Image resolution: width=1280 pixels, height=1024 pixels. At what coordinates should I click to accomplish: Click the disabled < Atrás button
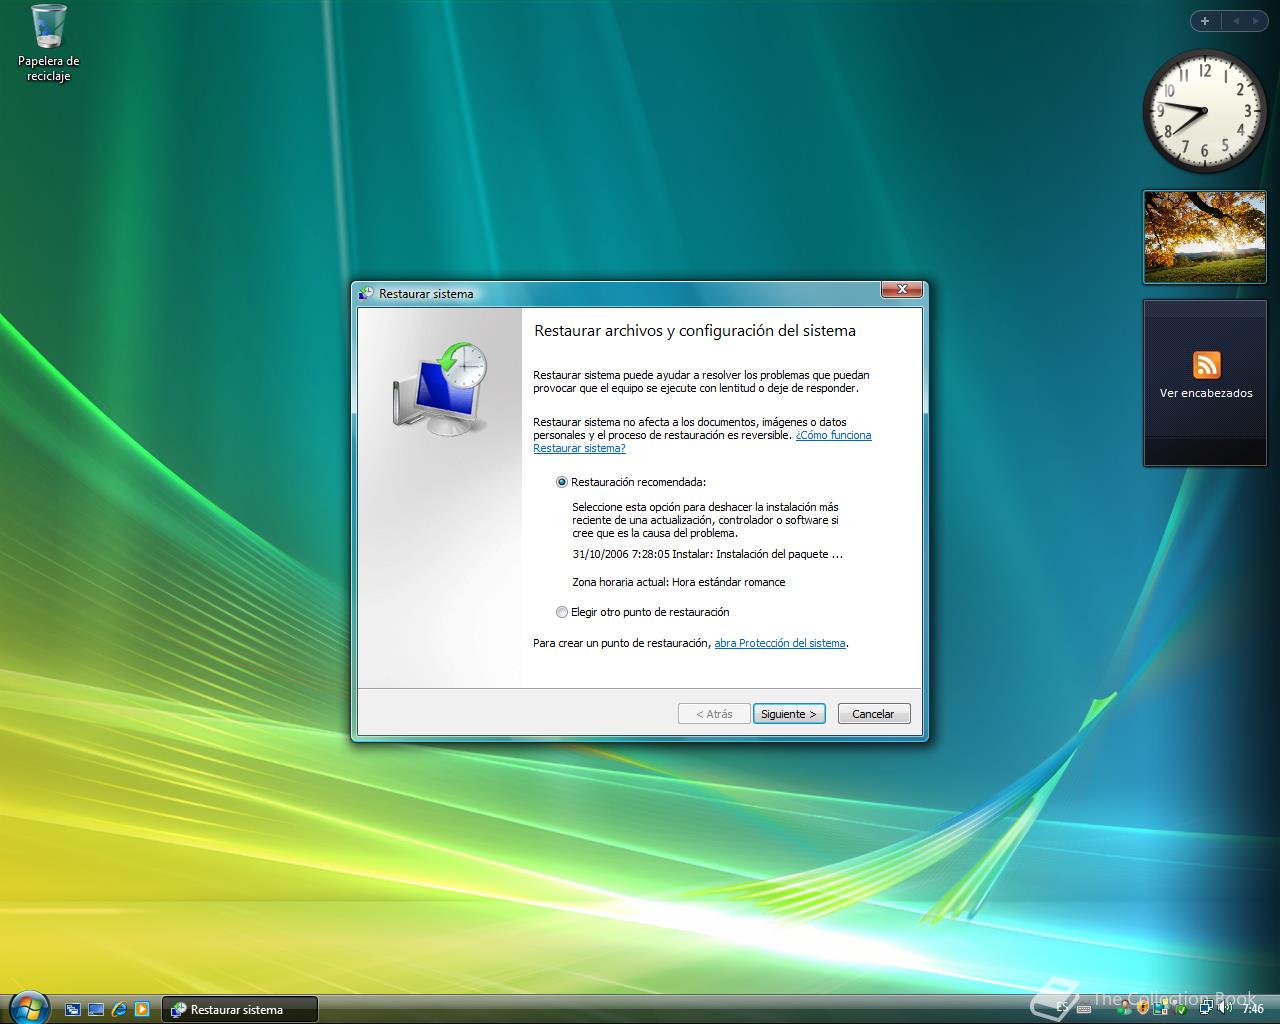(x=715, y=714)
